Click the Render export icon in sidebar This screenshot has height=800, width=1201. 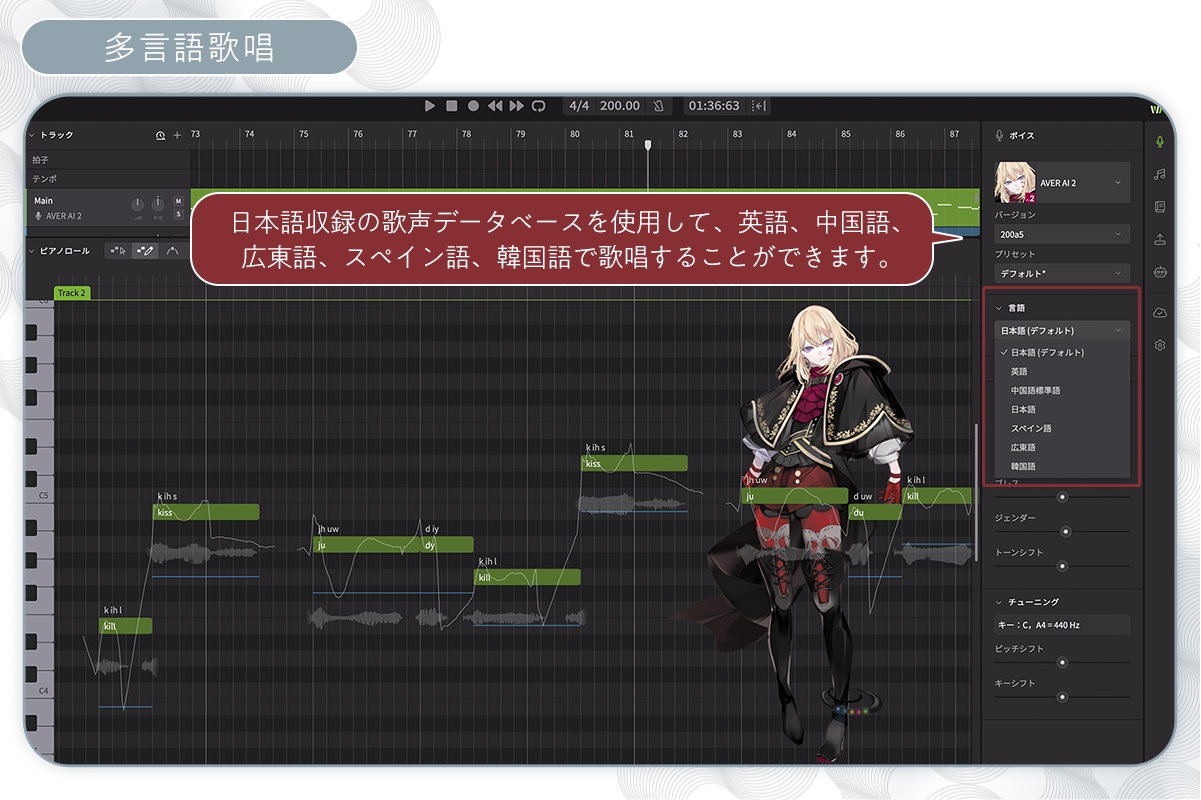pyautogui.click(x=1160, y=239)
